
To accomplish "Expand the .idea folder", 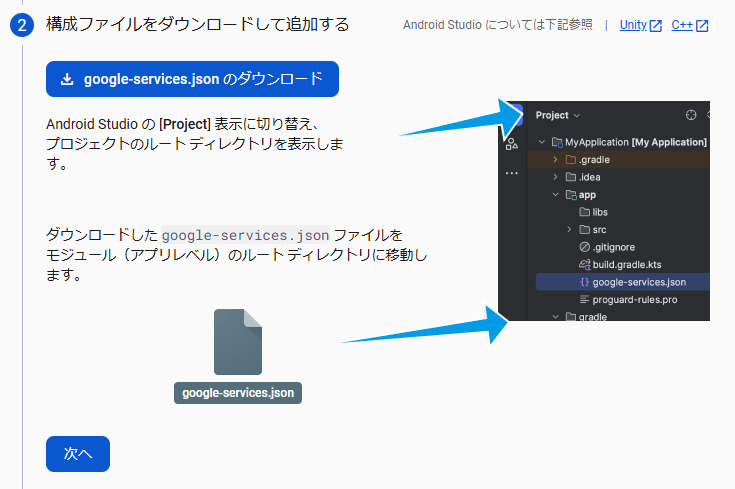I will 555,177.
